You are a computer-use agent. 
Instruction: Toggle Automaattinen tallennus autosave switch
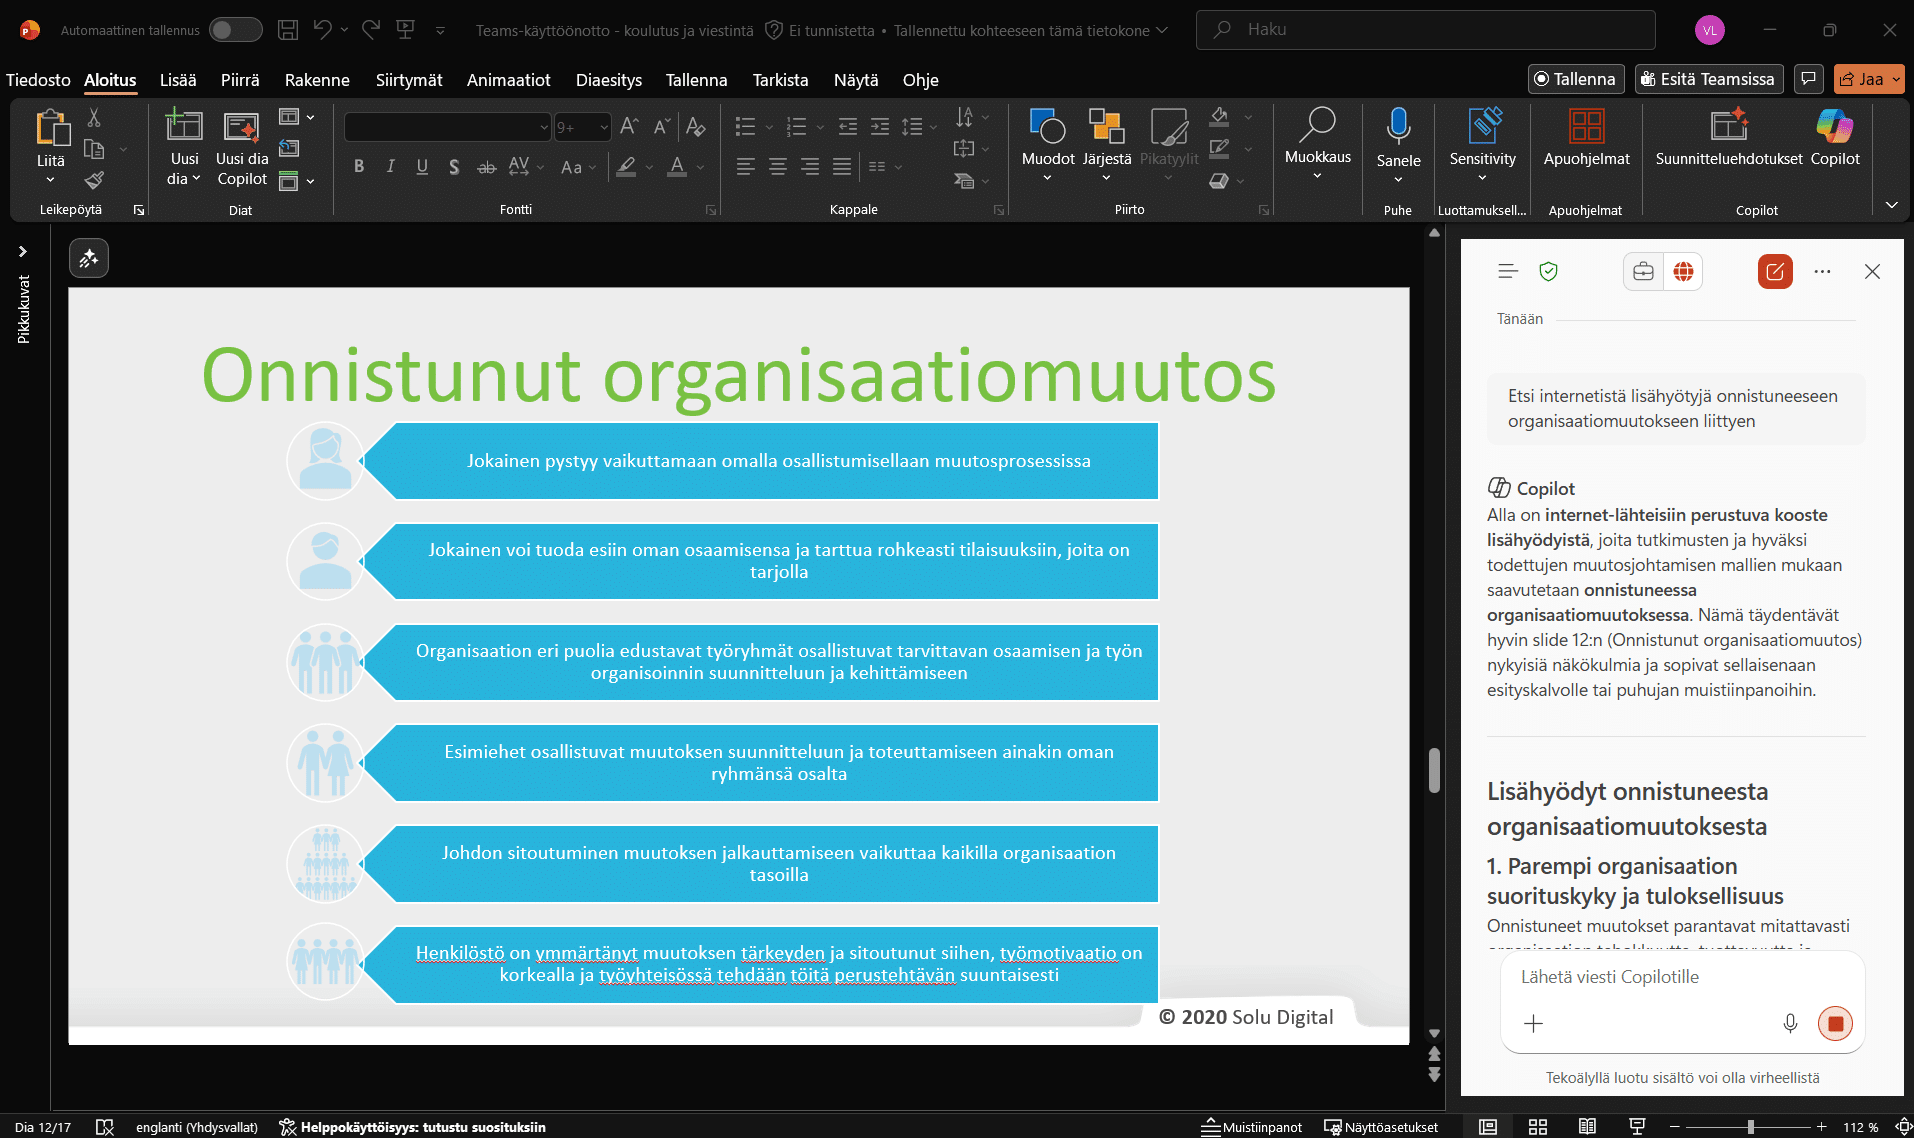[x=235, y=30]
